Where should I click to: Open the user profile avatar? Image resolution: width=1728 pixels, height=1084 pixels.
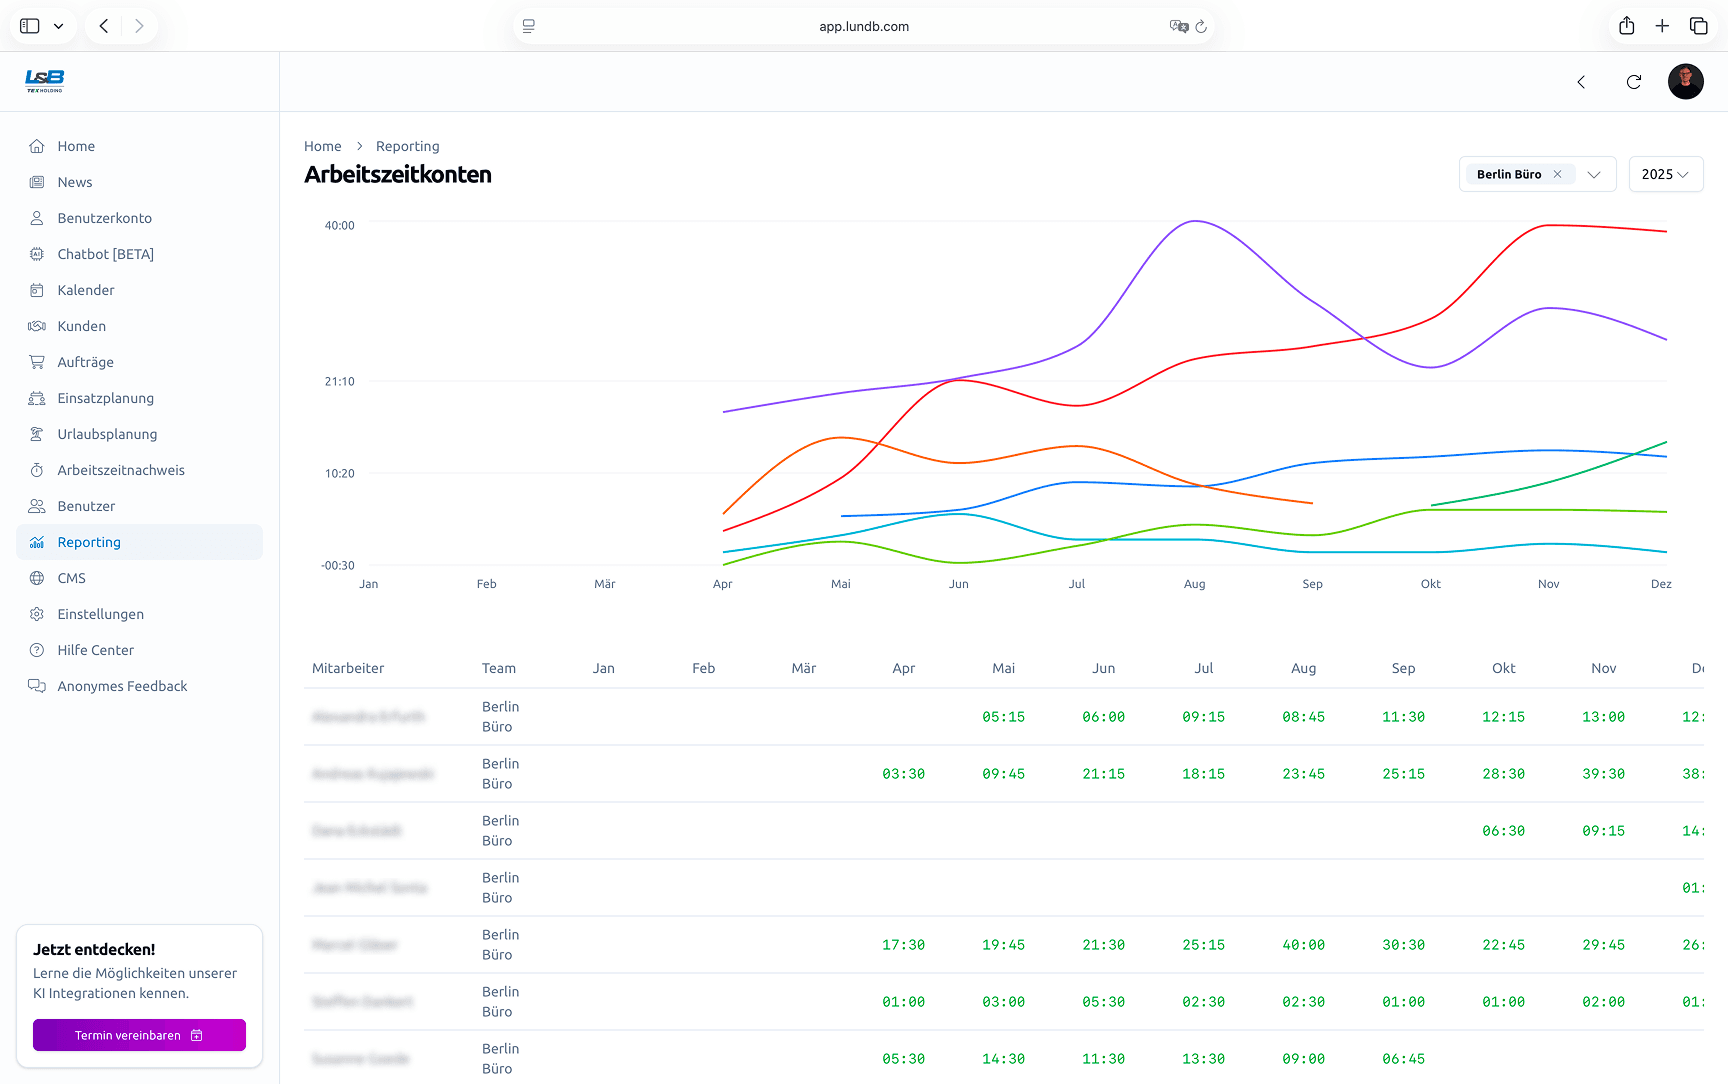(x=1685, y=82)
